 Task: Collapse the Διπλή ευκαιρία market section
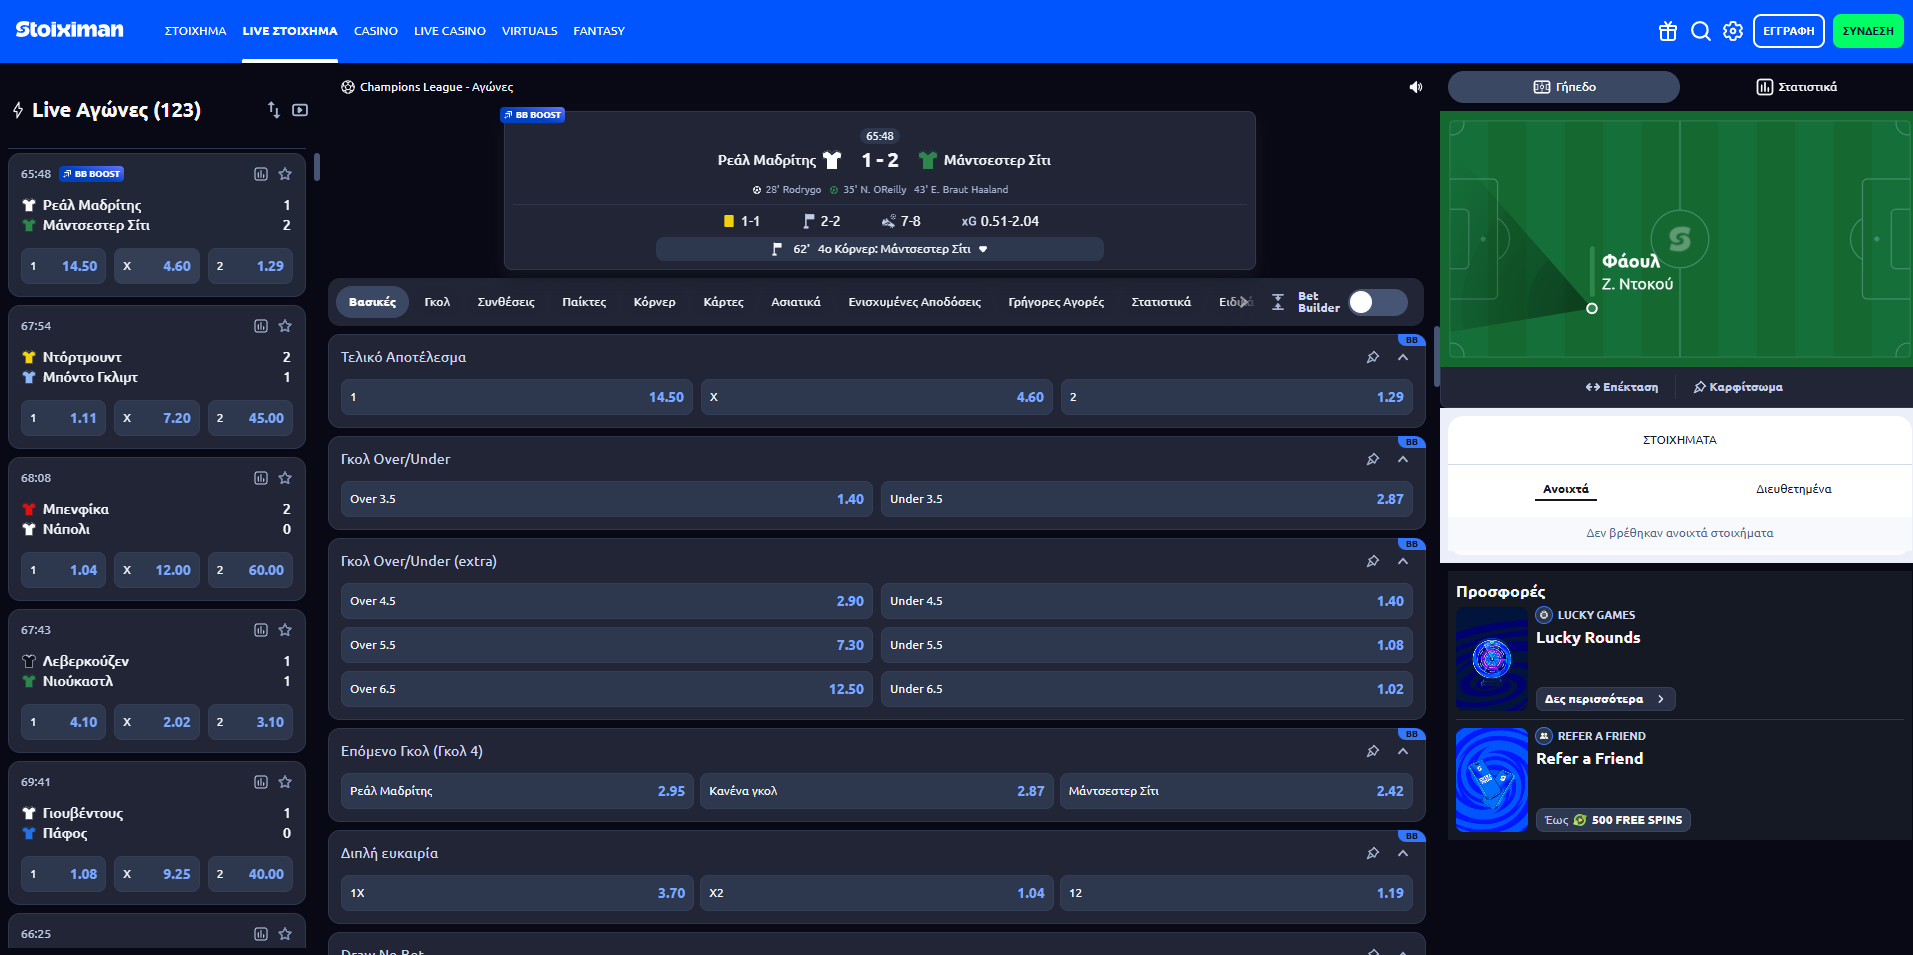point(1403,853)
